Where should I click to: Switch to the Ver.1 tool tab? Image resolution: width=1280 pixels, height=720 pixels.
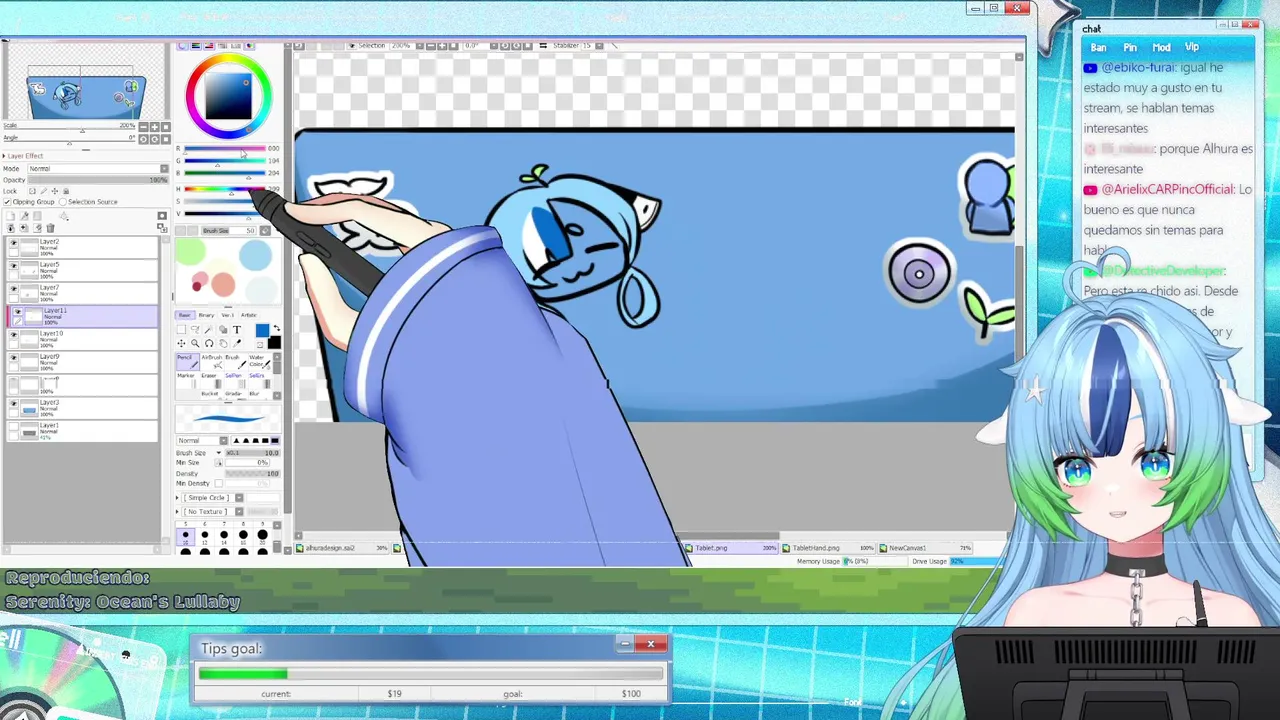(227, 315)
